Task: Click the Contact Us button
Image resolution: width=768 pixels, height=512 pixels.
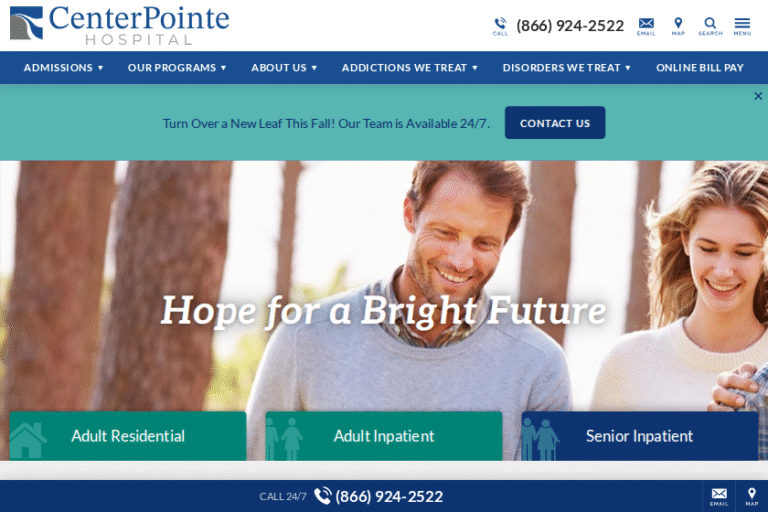Action: click(555, 123)
